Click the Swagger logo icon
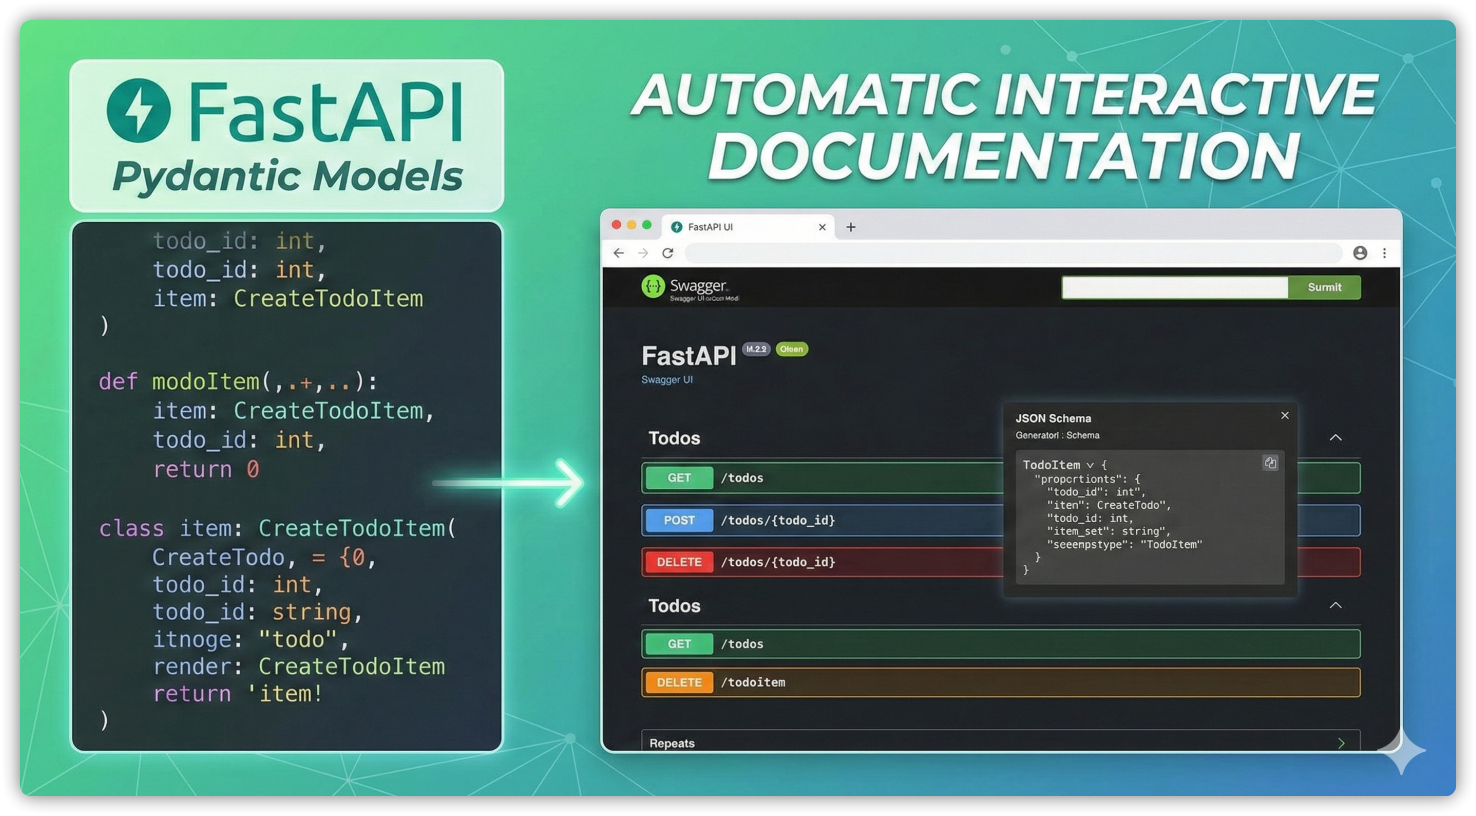This screenshot has height=816, width=1476. (x=653, y=287)
